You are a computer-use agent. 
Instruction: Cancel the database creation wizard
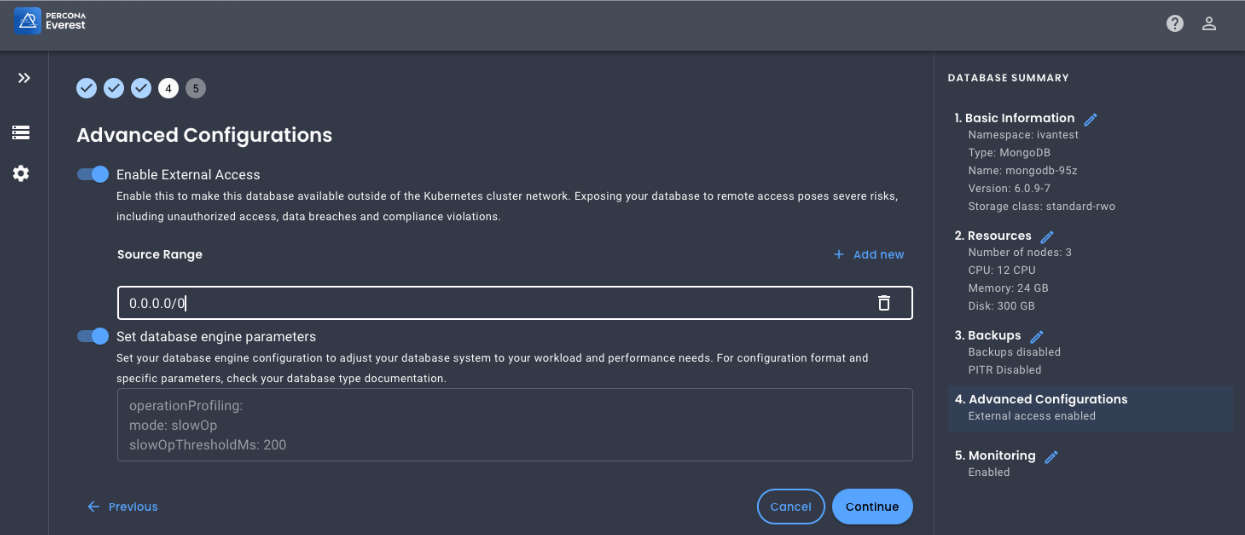point(790,507)
